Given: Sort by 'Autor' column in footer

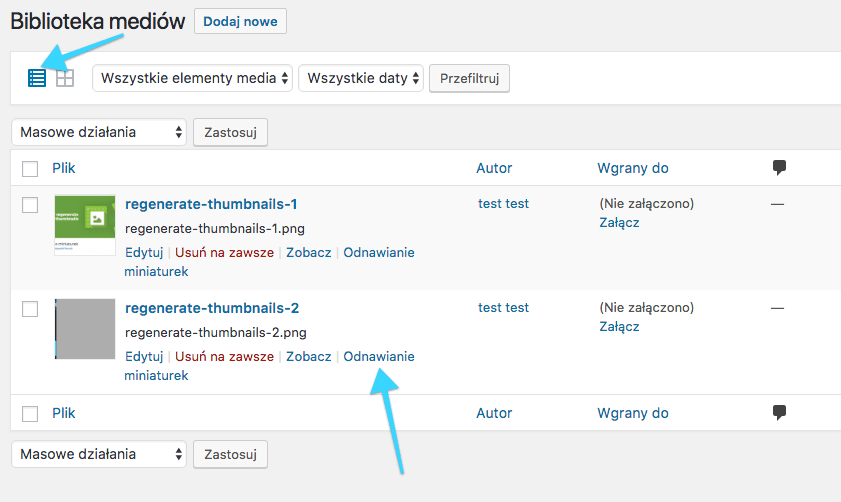Looking at the screenshot, I should pos(494,413).
